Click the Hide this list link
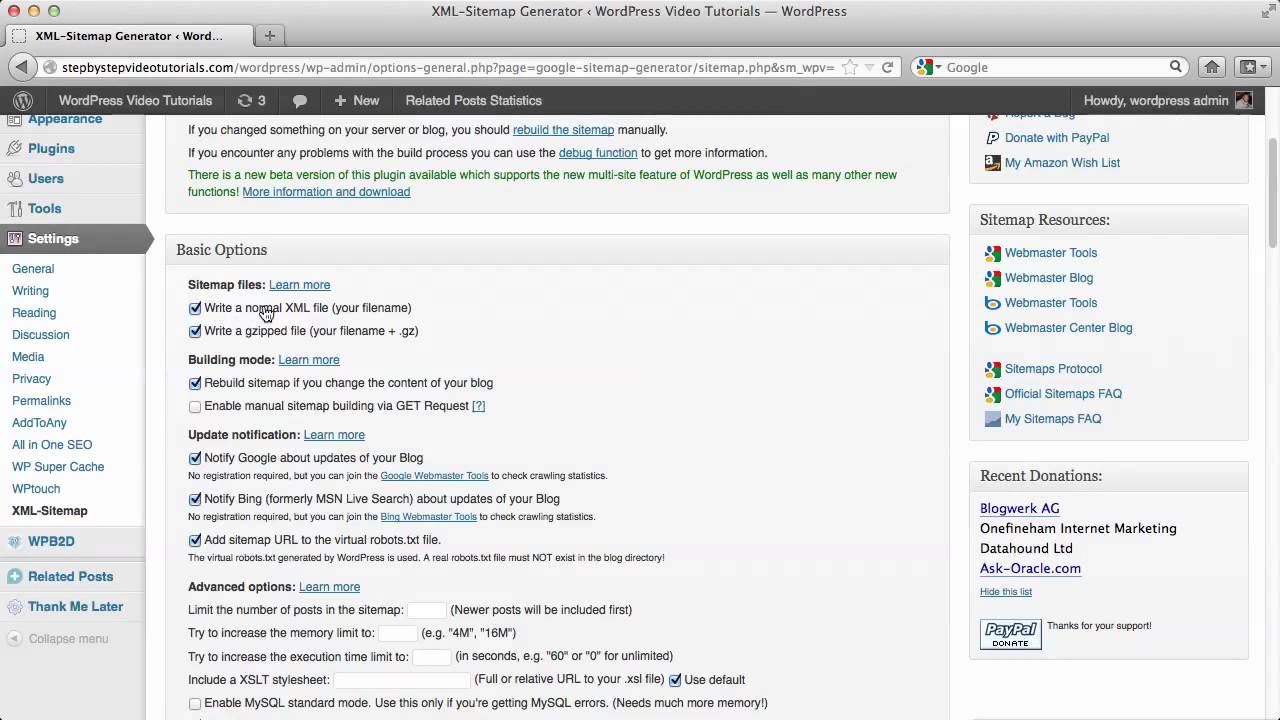1280x720 pixels. [1006, 592]
